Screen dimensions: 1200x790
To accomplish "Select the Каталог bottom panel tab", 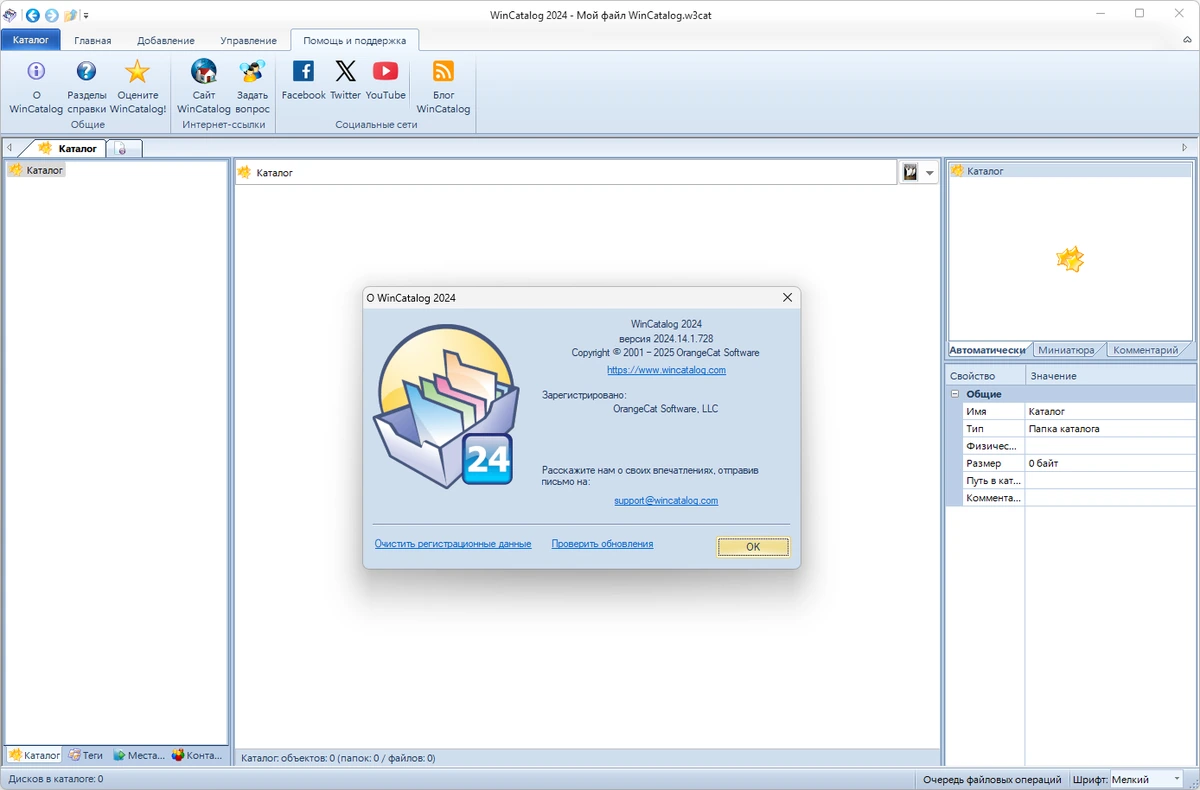I will coord(35,755).
